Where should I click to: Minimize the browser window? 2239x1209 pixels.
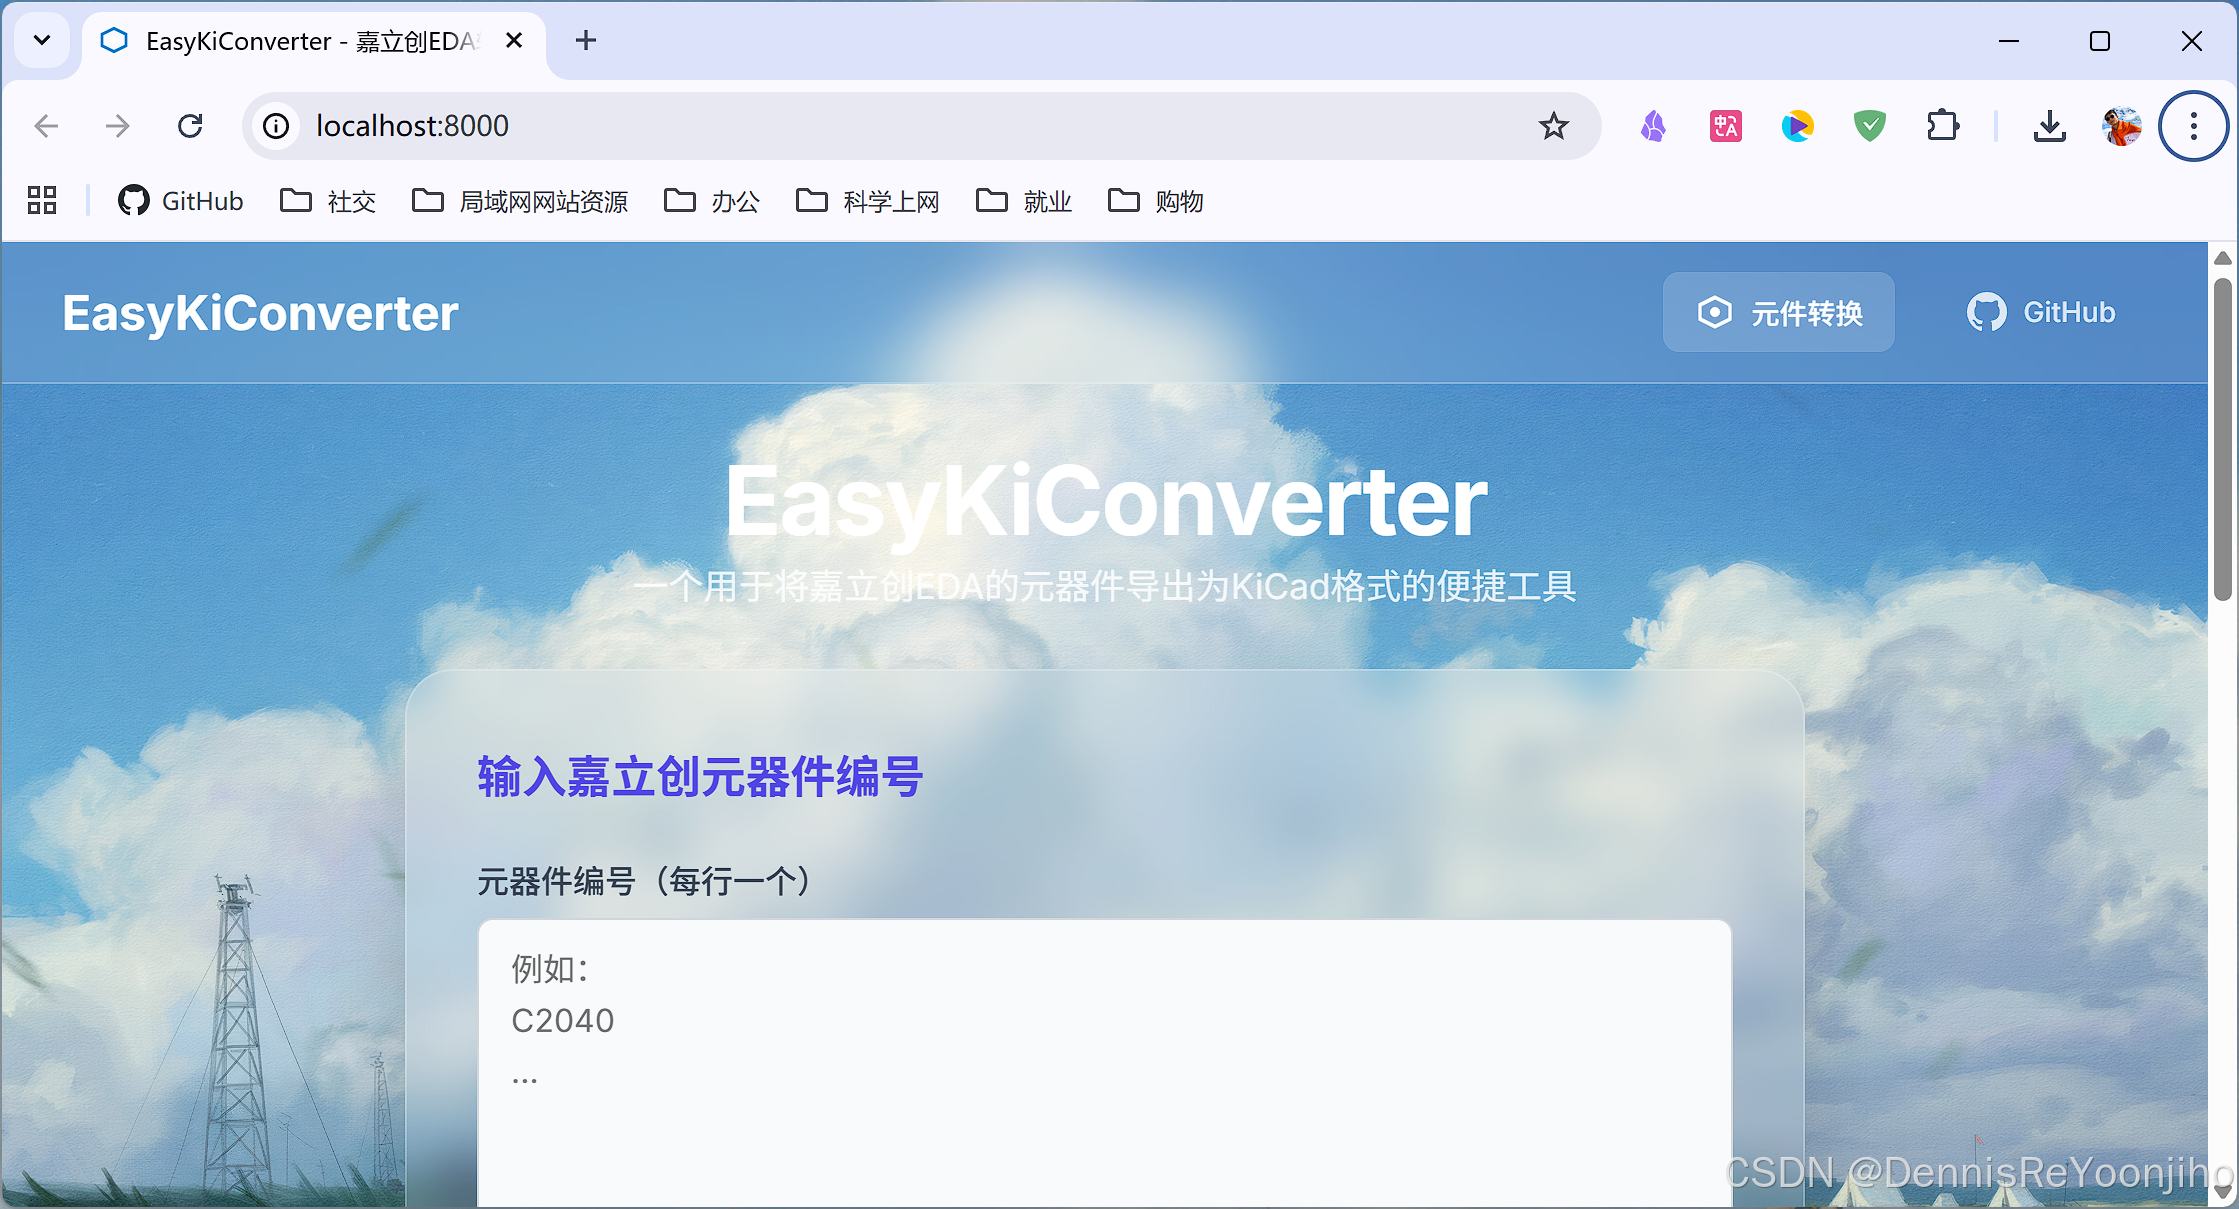coord(2009,41)
